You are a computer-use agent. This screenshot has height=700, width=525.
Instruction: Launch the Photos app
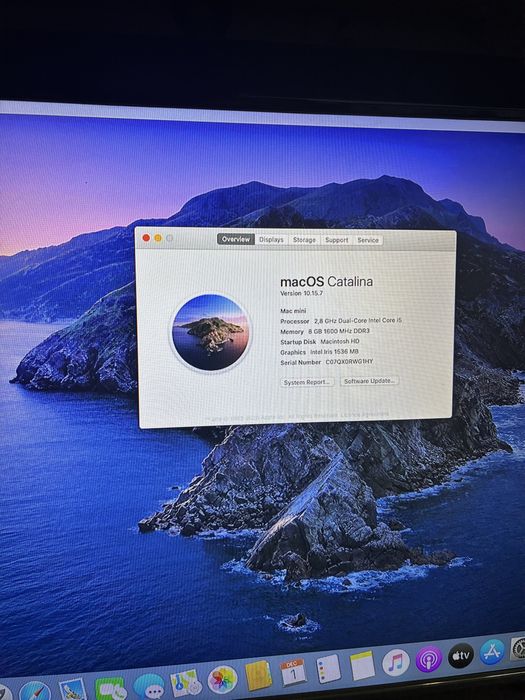[x=222, y=679]
